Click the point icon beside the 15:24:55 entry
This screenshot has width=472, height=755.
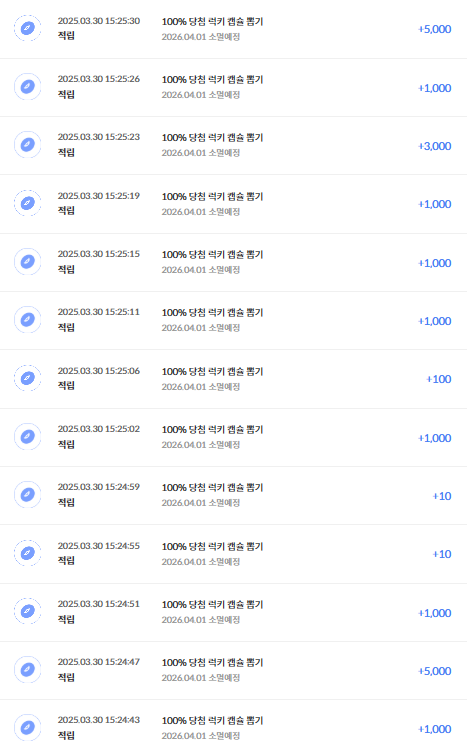pos(27,553)
